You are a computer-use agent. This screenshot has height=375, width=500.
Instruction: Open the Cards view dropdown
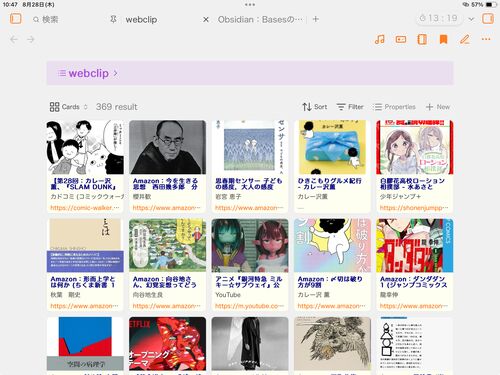pos(69,107)
